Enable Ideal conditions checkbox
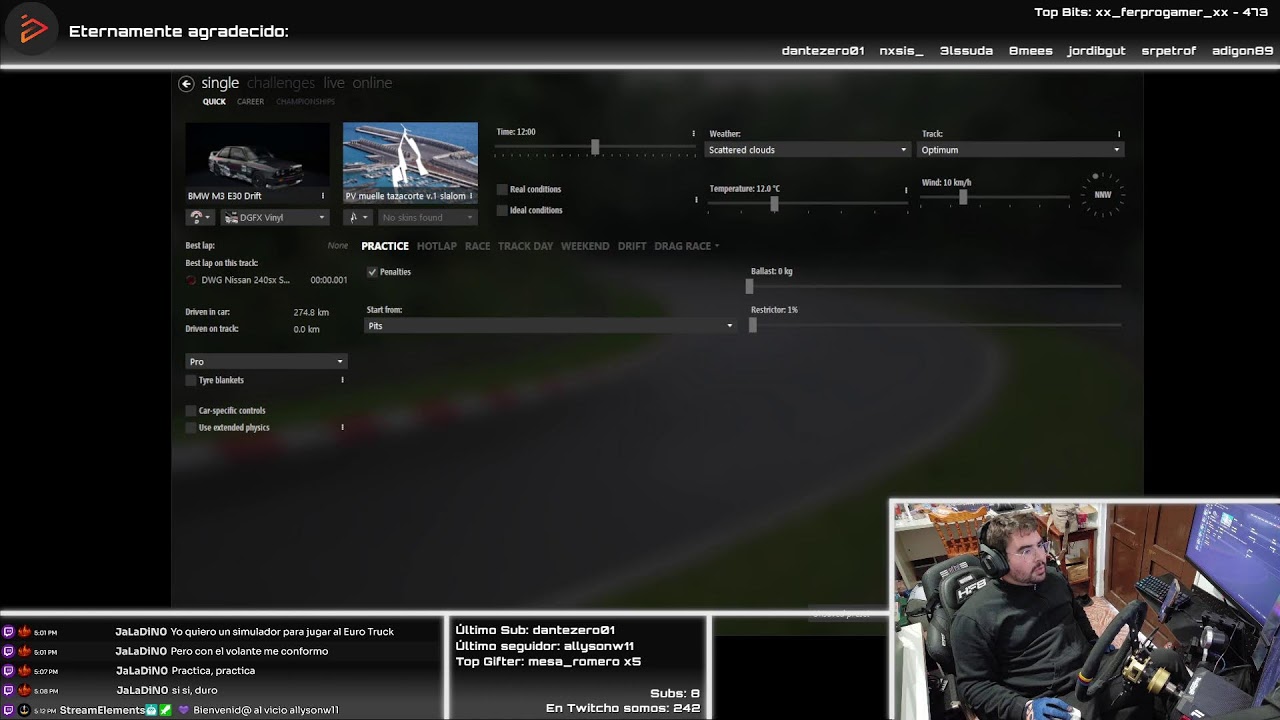The height and width of the screenshot is (720, 1280). pos(502,210)
